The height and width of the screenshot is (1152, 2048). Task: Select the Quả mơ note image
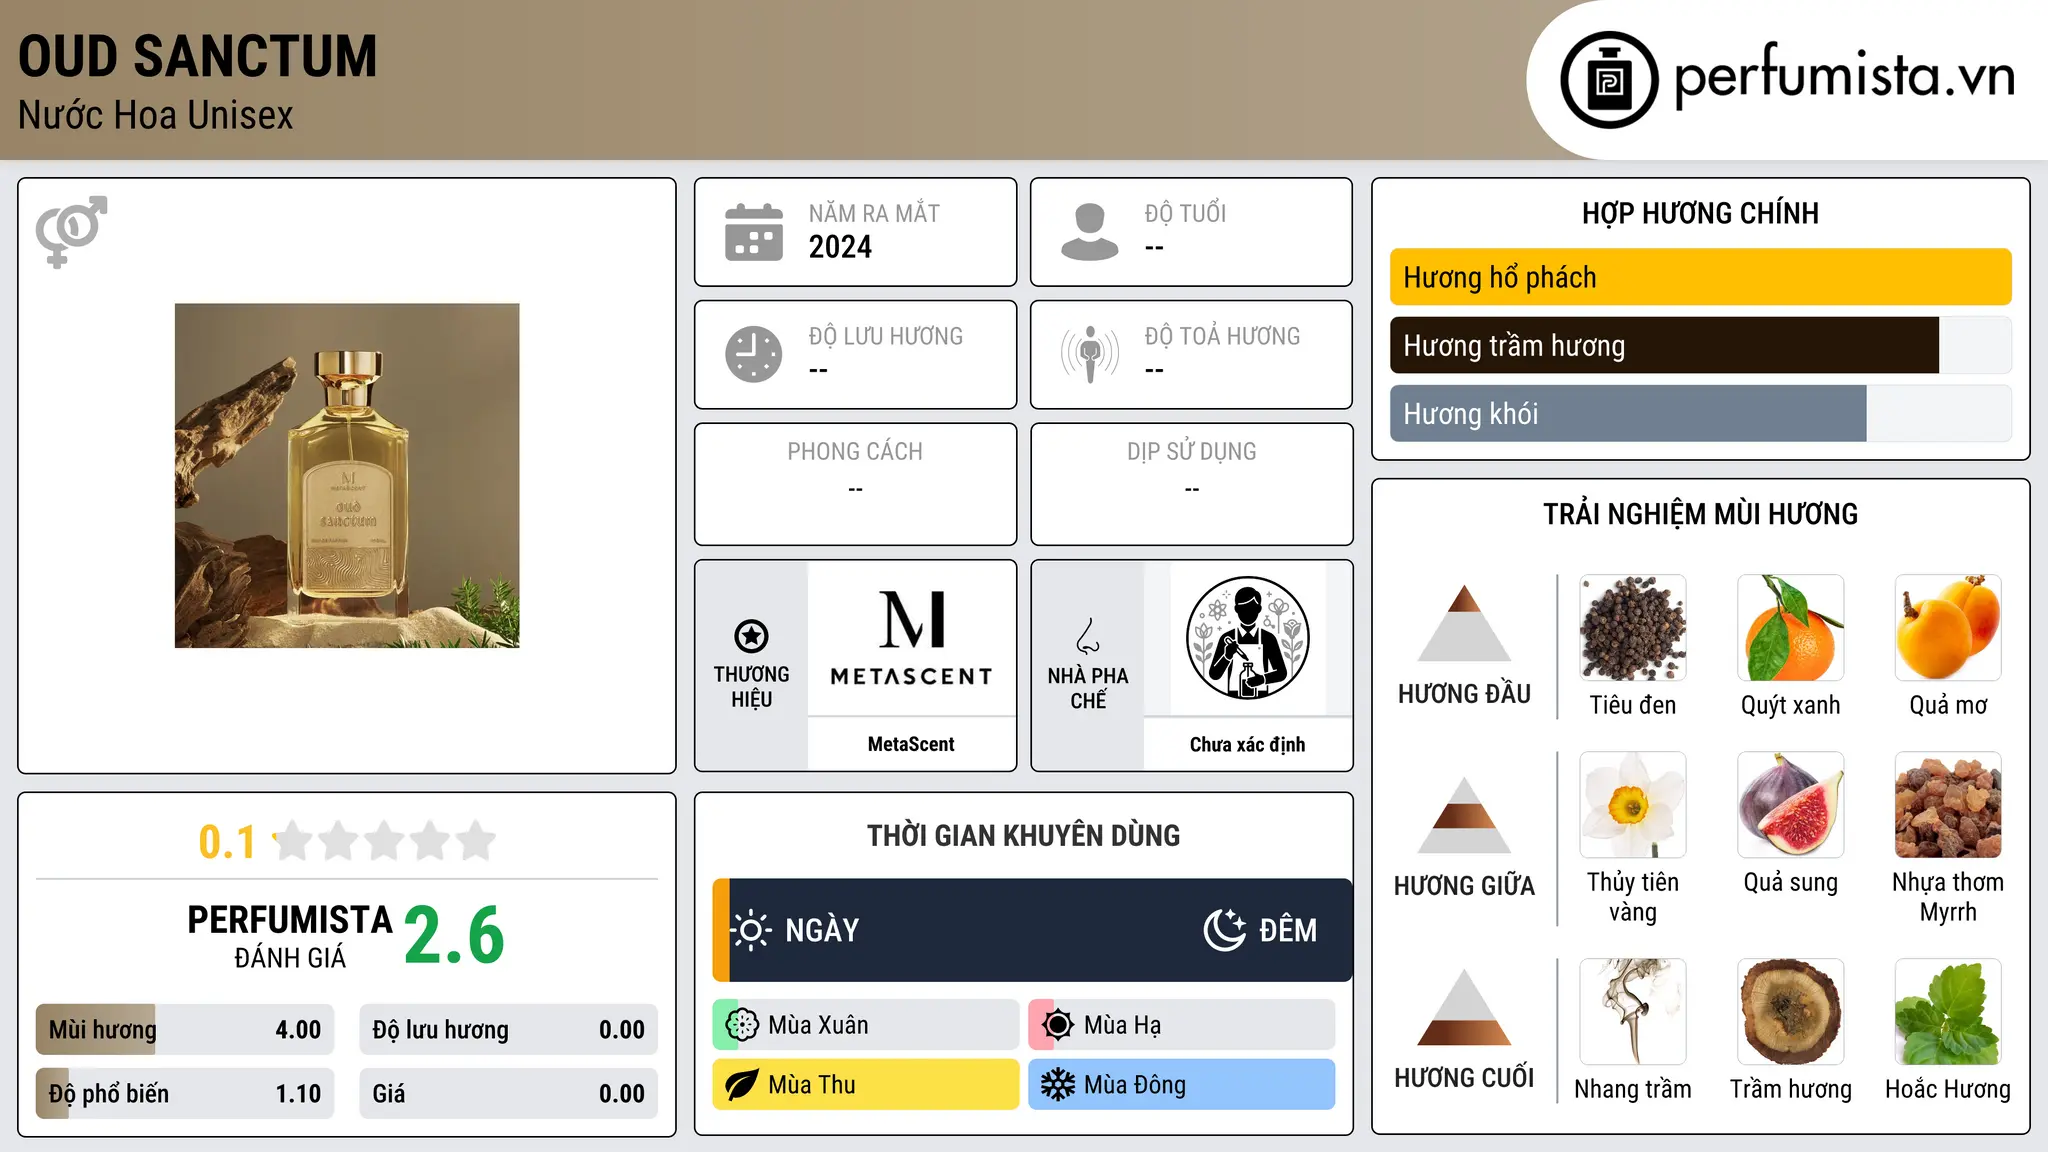[1948, 628]
